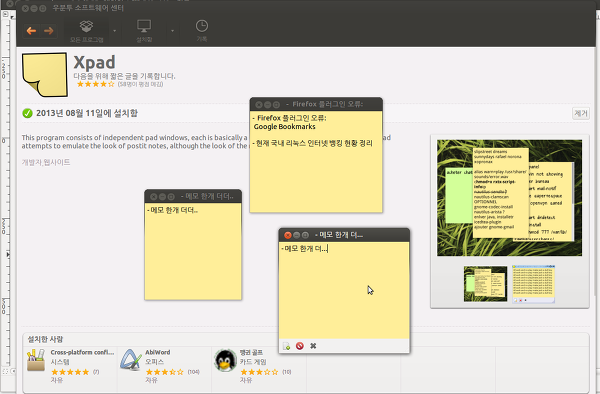Screen dimensions: 600x394
Task: Open the AbiWord app icon
Action: [131, 360]
